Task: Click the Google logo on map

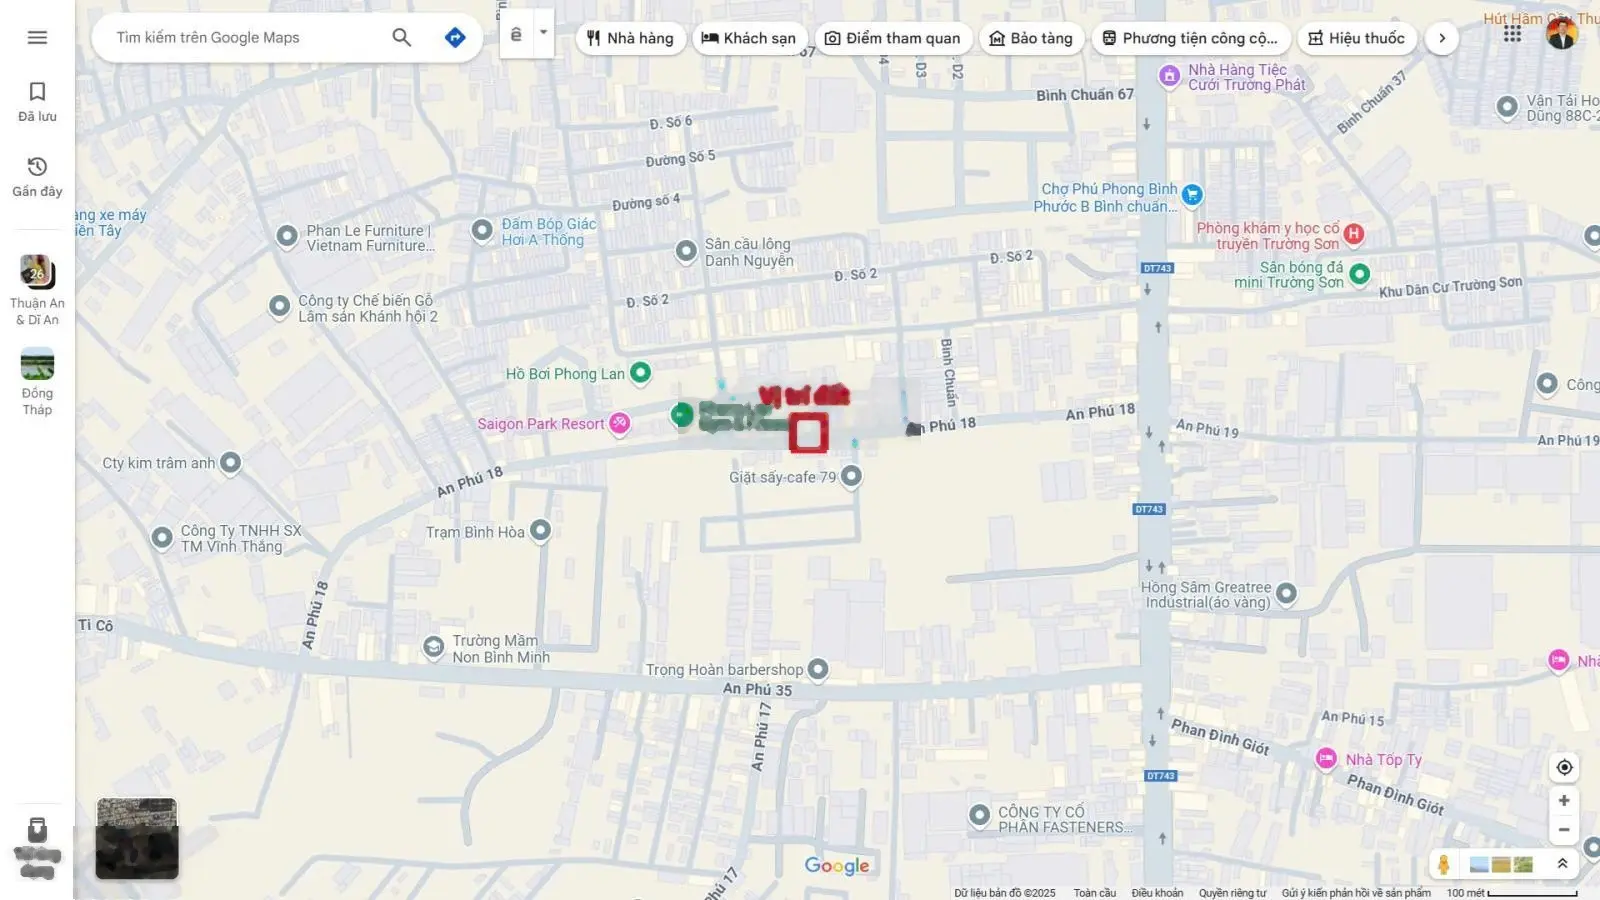Action: (837, 866)
